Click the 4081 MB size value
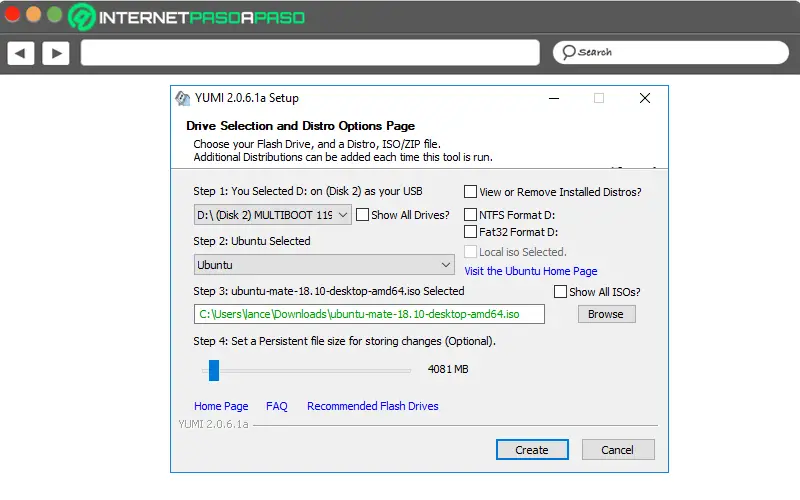Viewport: 800px width, 500px height. 448,369
